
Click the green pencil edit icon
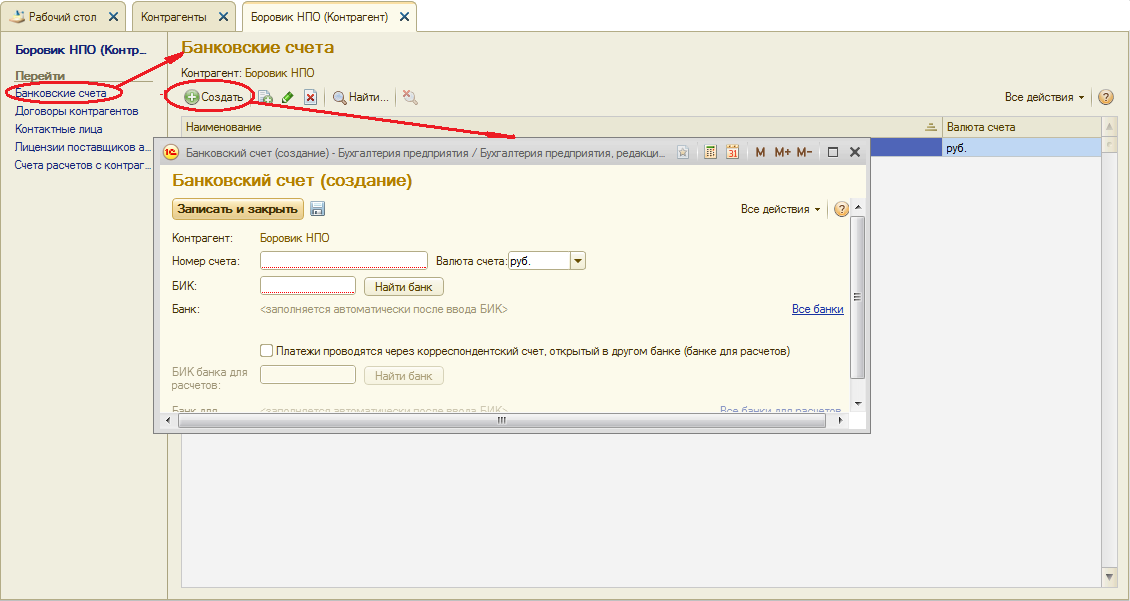(288, 97)
